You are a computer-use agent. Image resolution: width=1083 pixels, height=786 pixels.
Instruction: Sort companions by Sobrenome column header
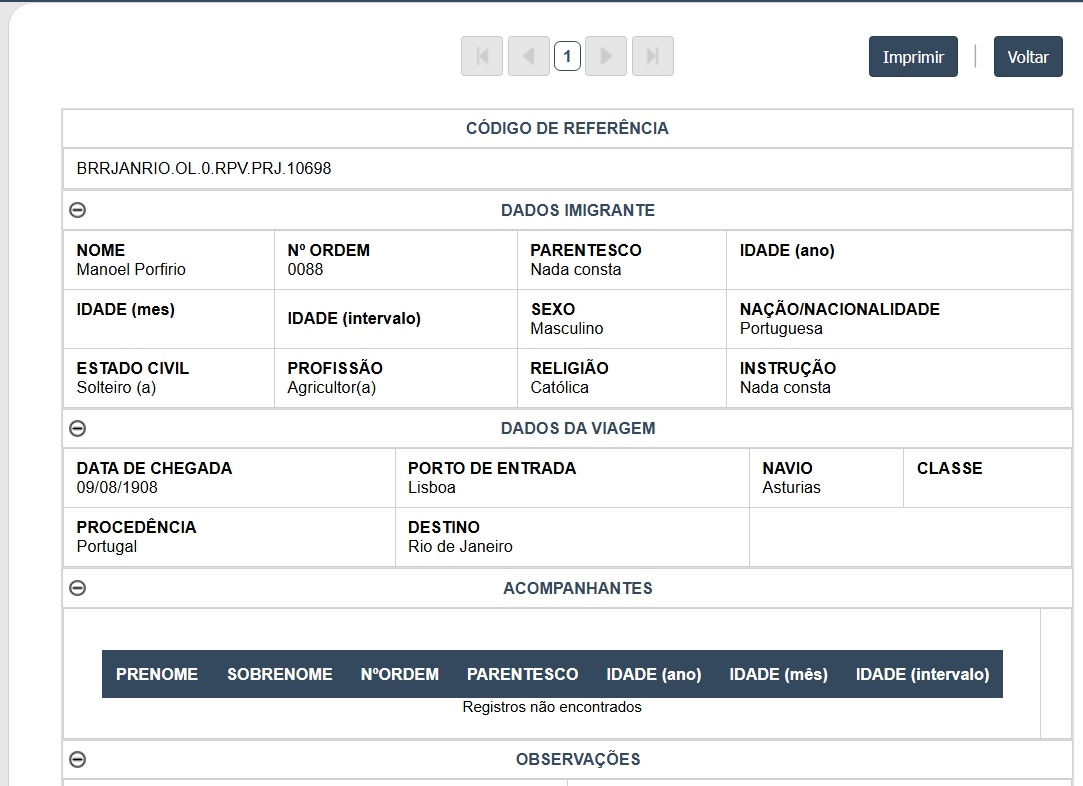click(x=280, y=674)
